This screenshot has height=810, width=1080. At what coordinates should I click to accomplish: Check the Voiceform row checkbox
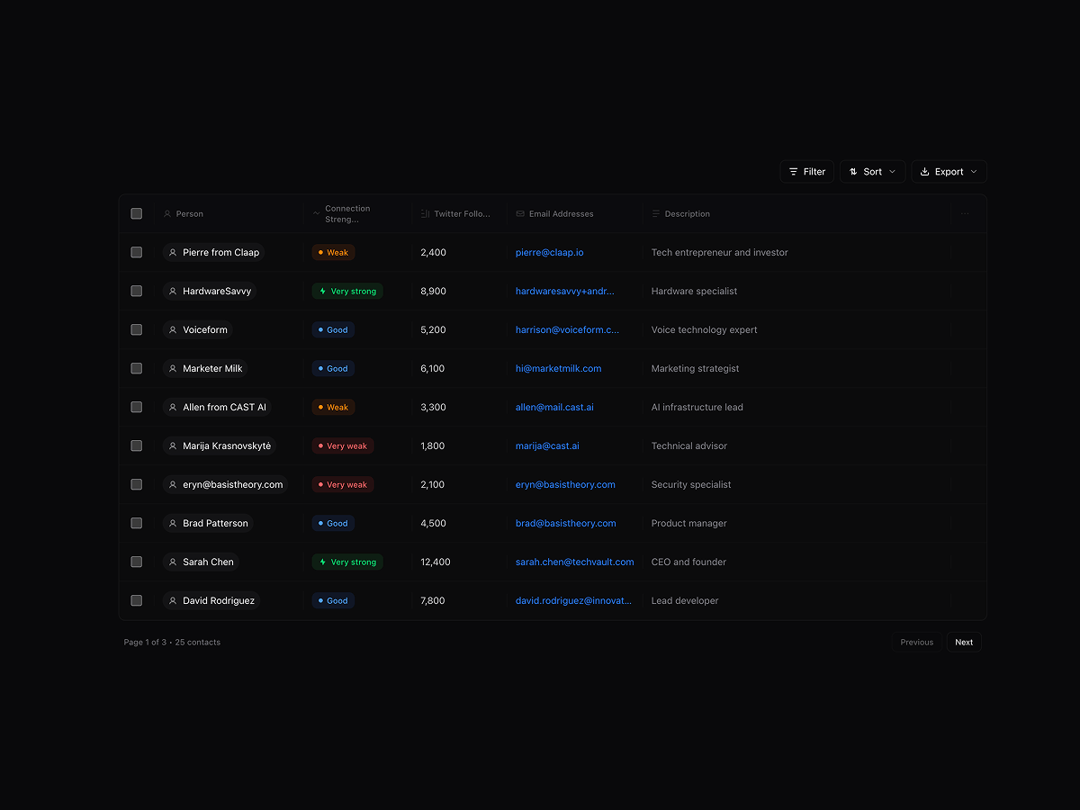136,330
